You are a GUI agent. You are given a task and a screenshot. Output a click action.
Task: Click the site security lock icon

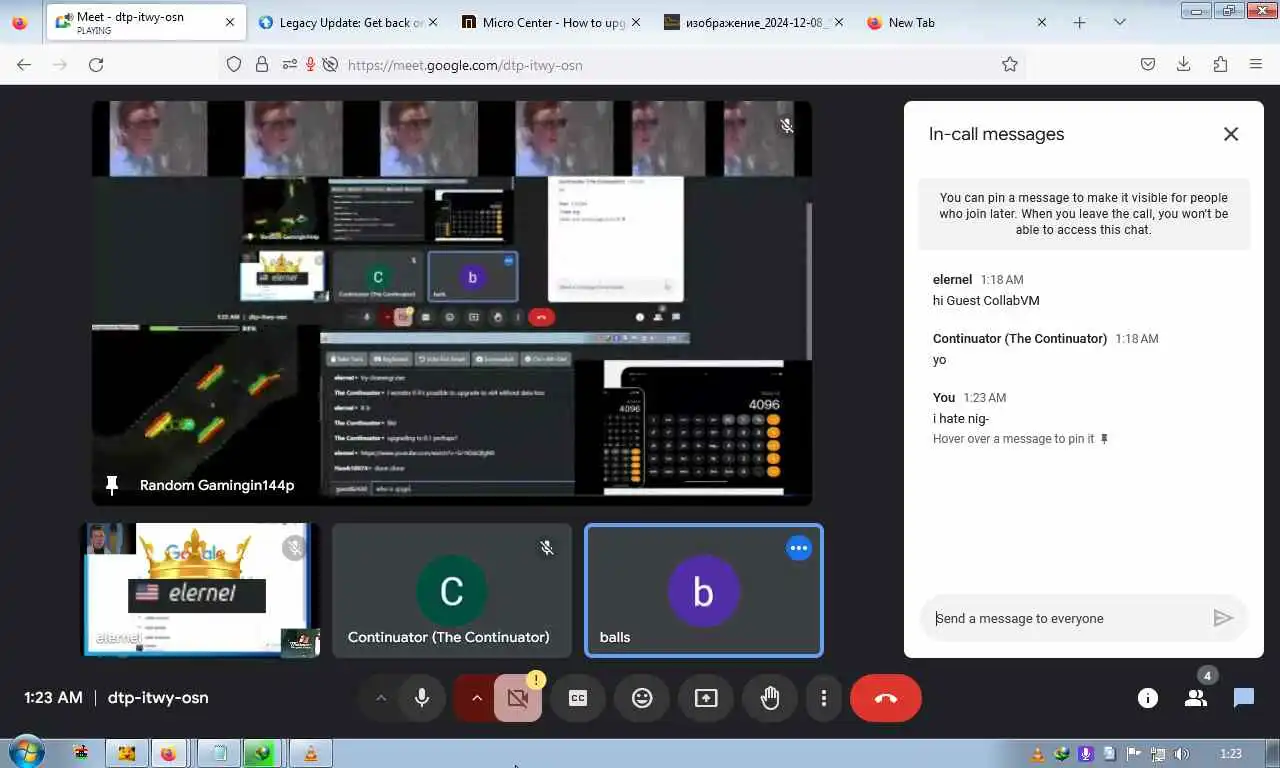pyautogui.click(x=262, y=64)
